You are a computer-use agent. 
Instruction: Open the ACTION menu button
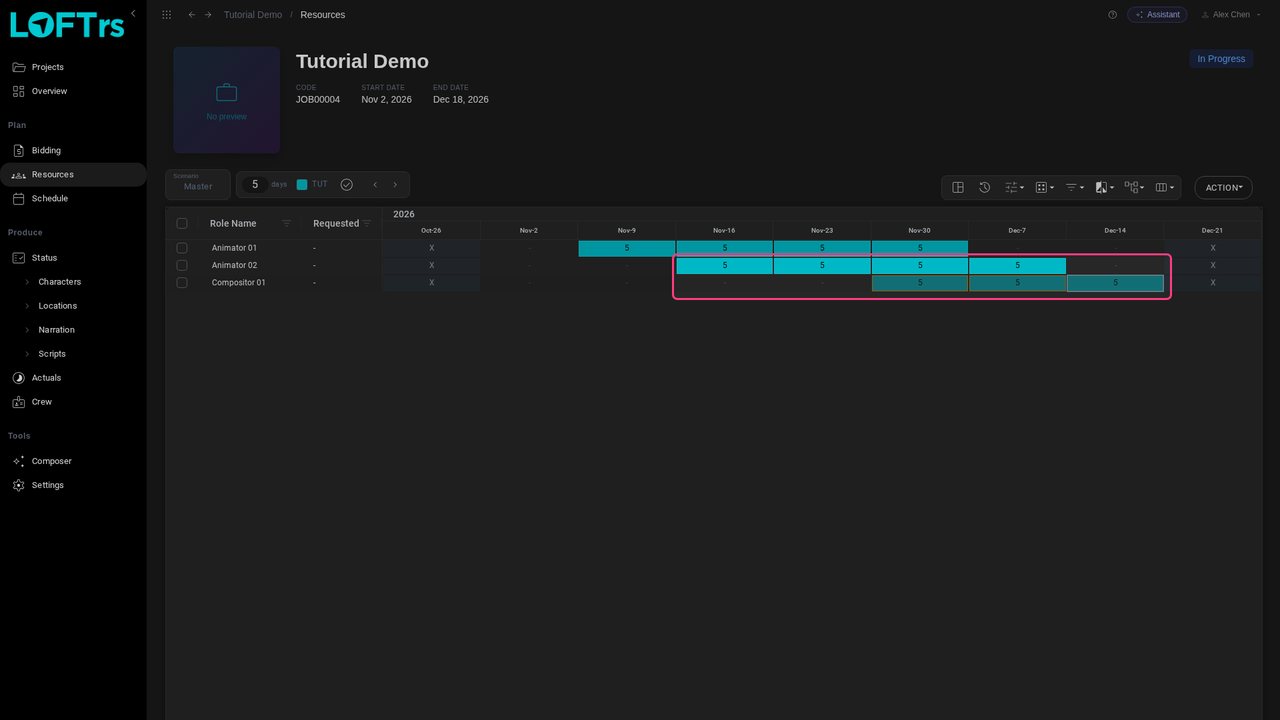1224,187
